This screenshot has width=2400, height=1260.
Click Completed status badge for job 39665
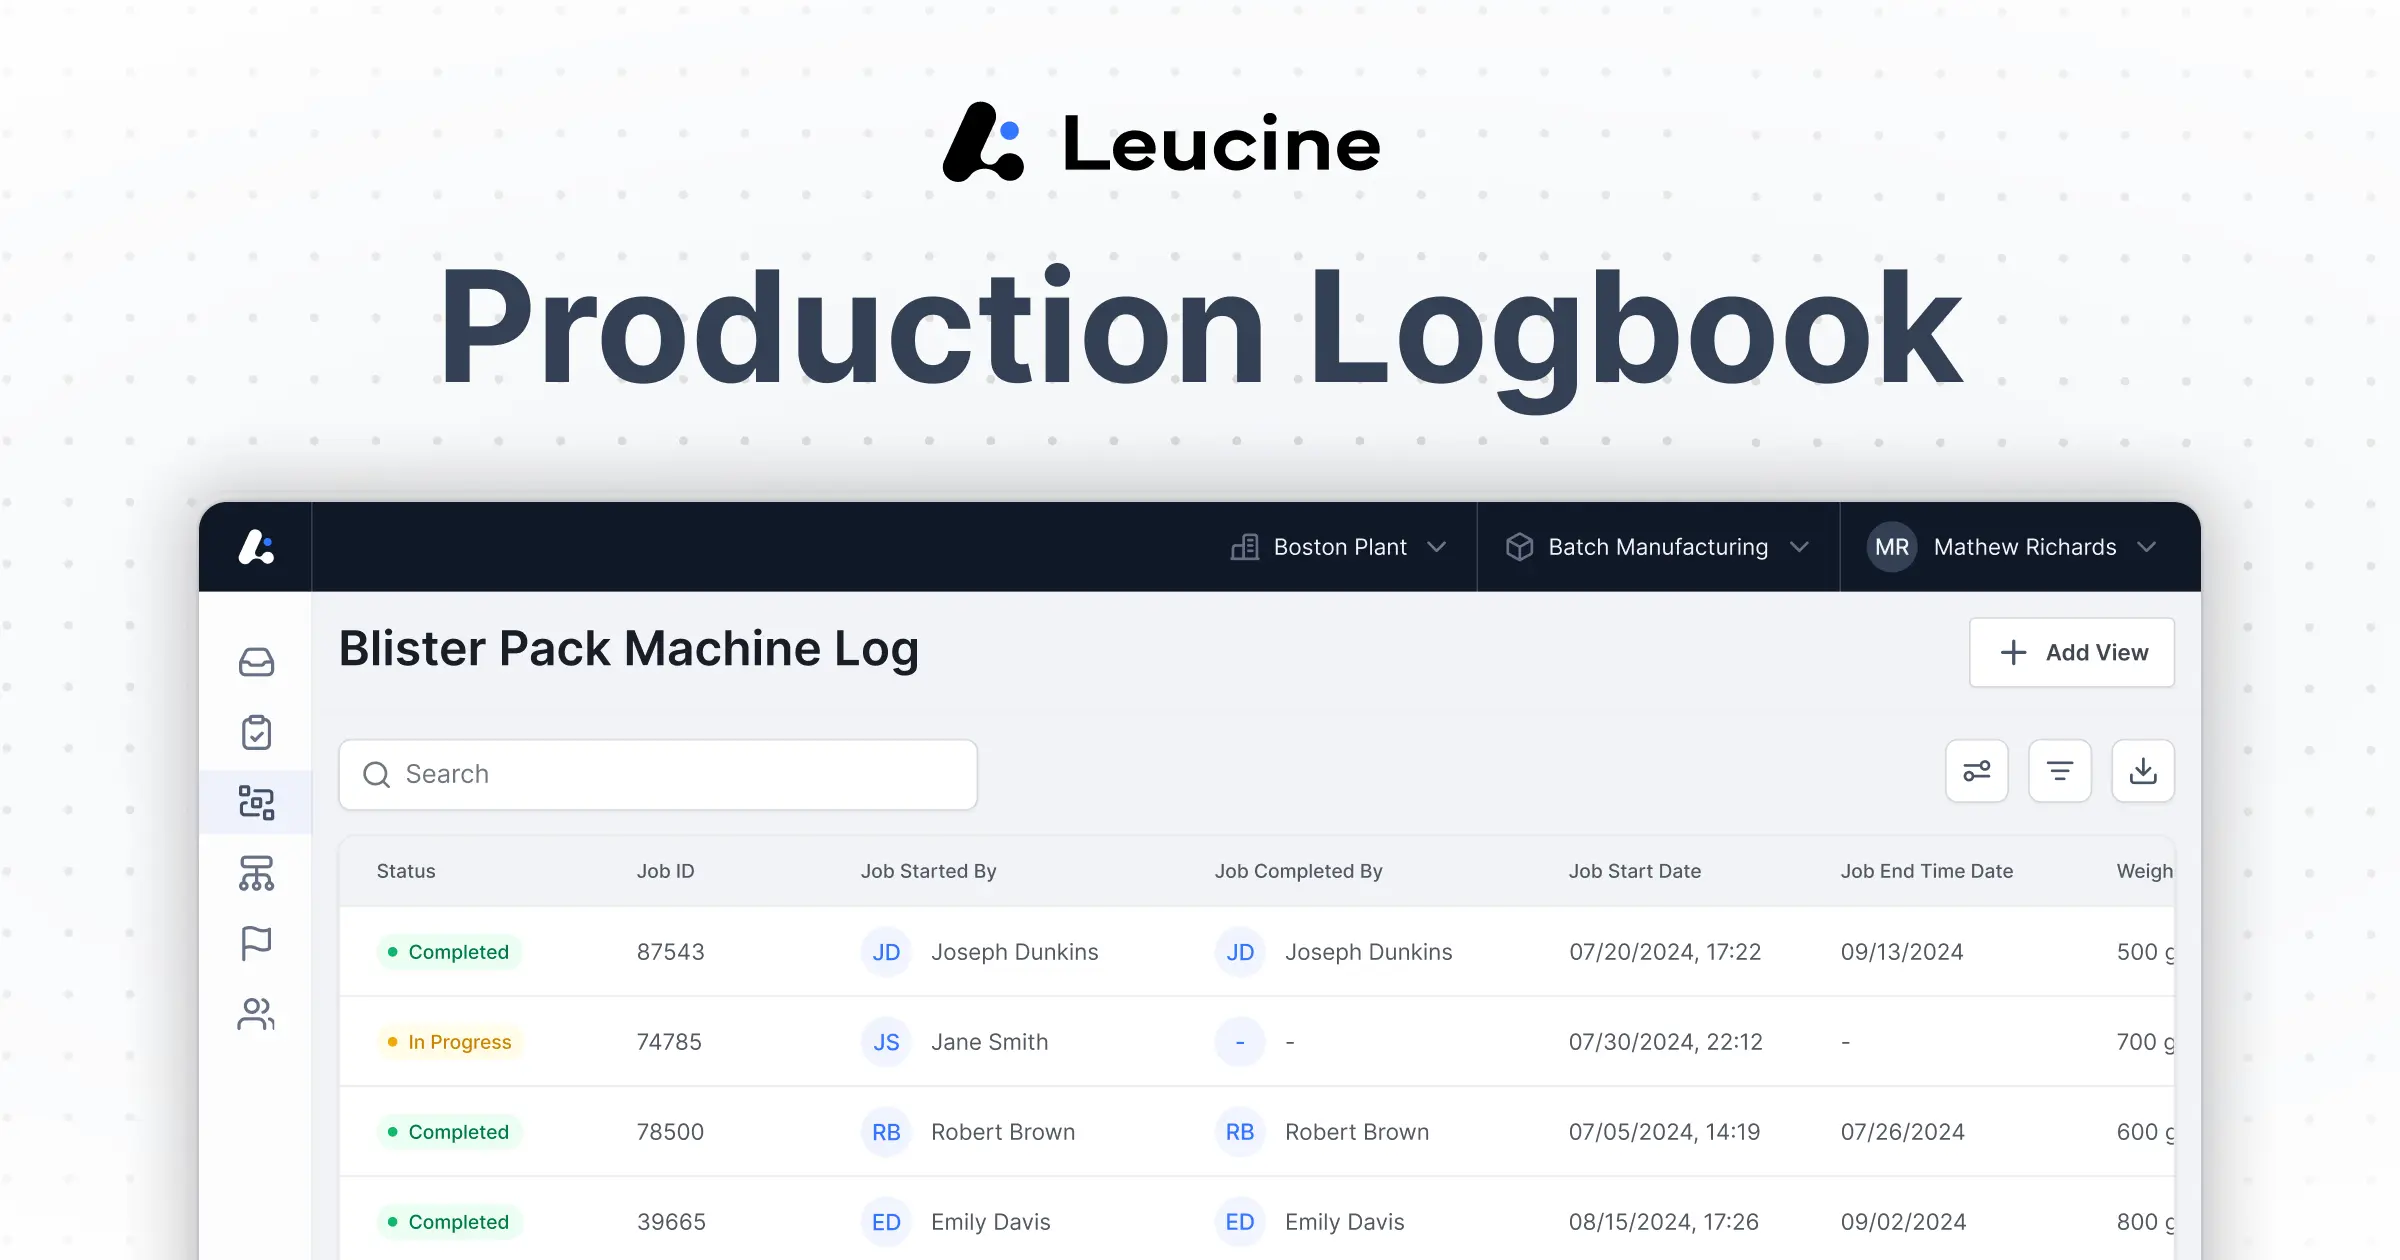[x=449, y=1222]
